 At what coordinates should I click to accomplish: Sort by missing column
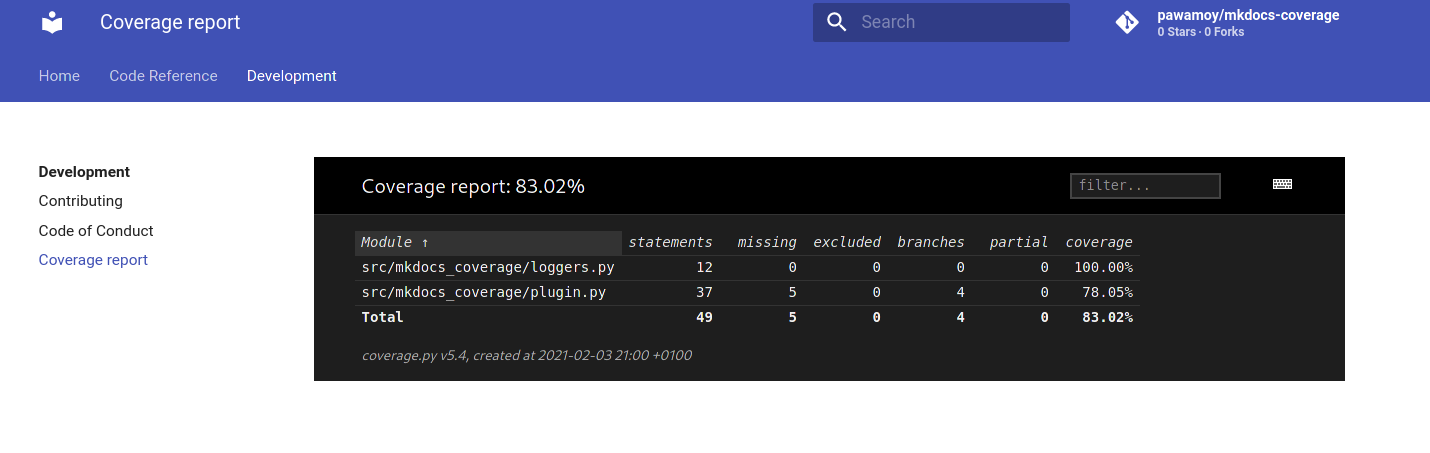(x=767, y=242)
